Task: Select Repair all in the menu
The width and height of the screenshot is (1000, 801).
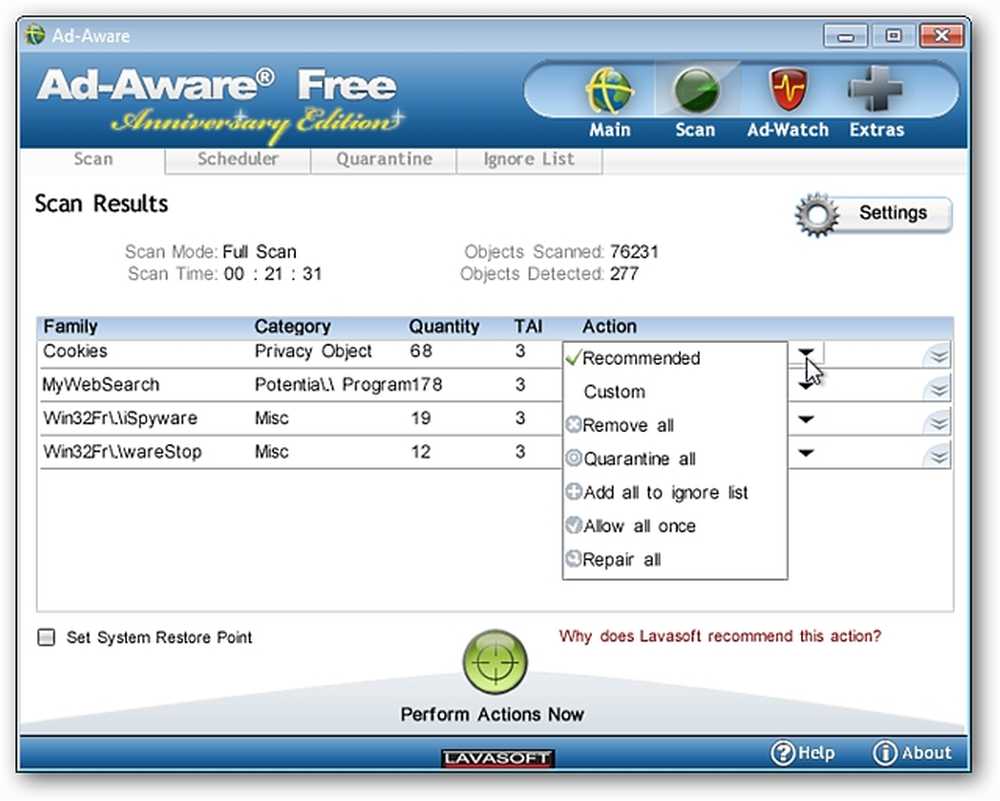Action: 675,560
